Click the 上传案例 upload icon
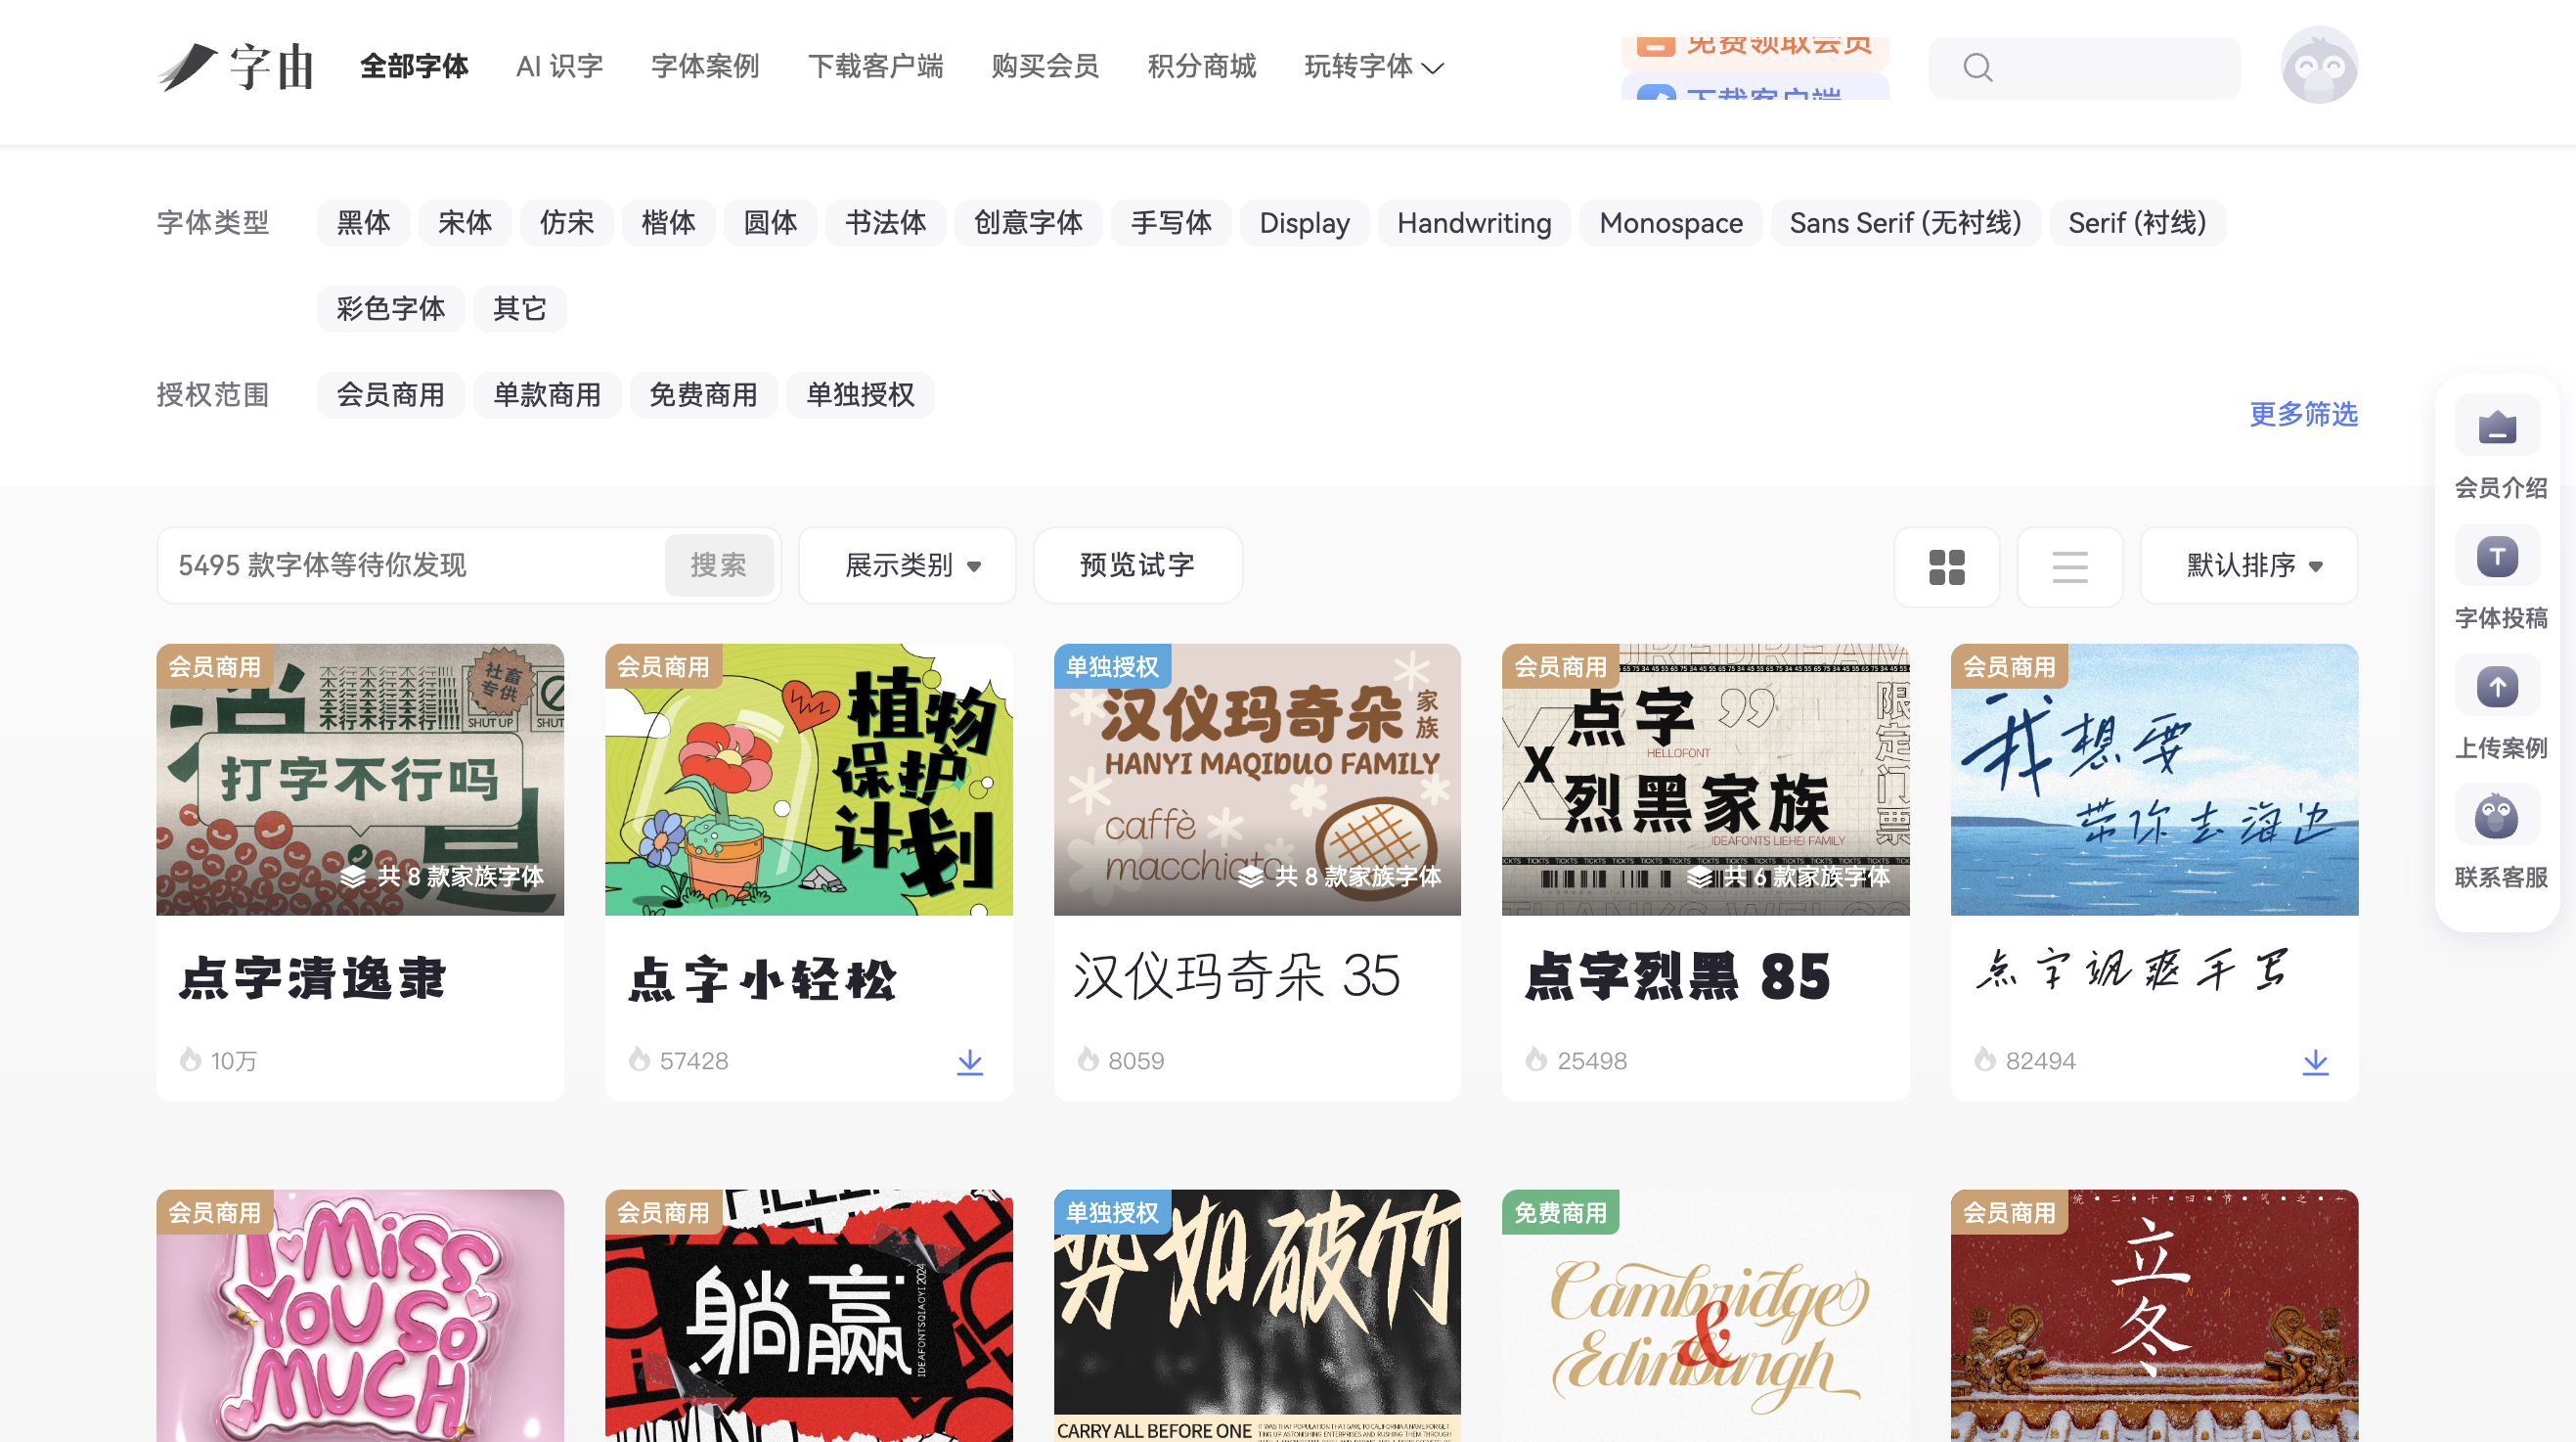Image resolution: width=2576 pixels, height=1442 pixels. click(x=2497, y=687)
